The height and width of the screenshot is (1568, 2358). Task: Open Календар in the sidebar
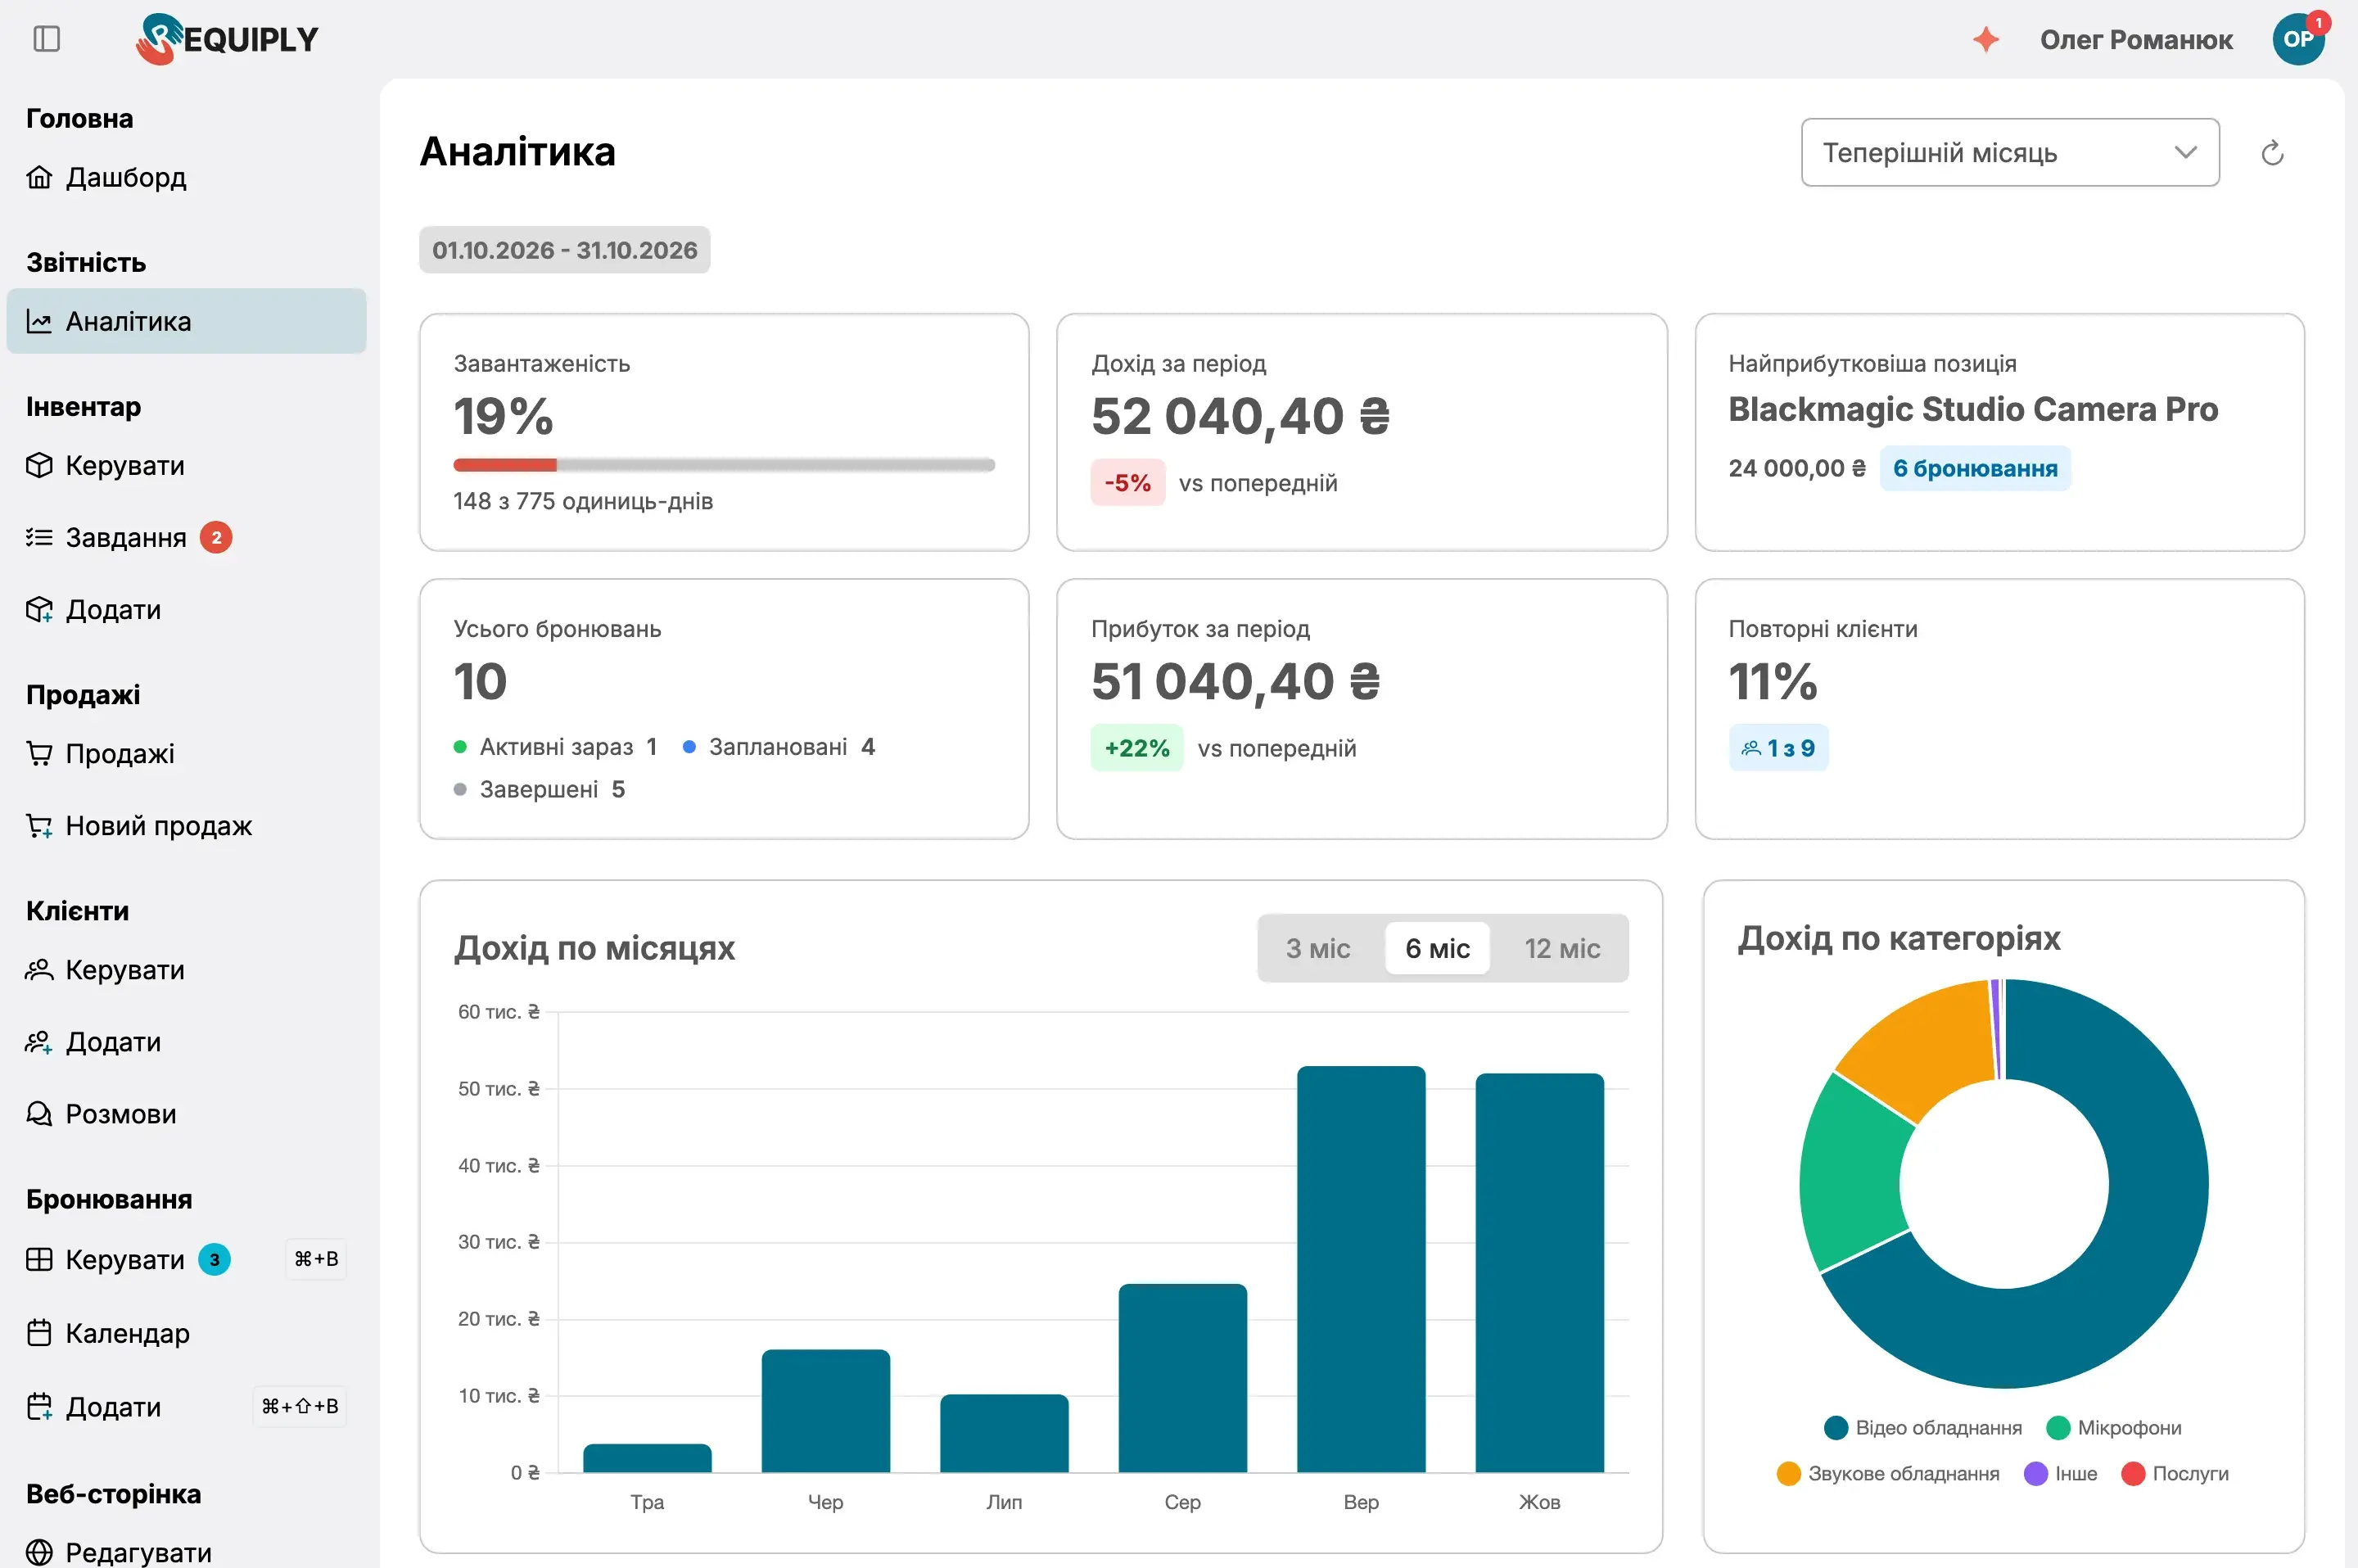pyautogui.click(x=186, y=1333)
